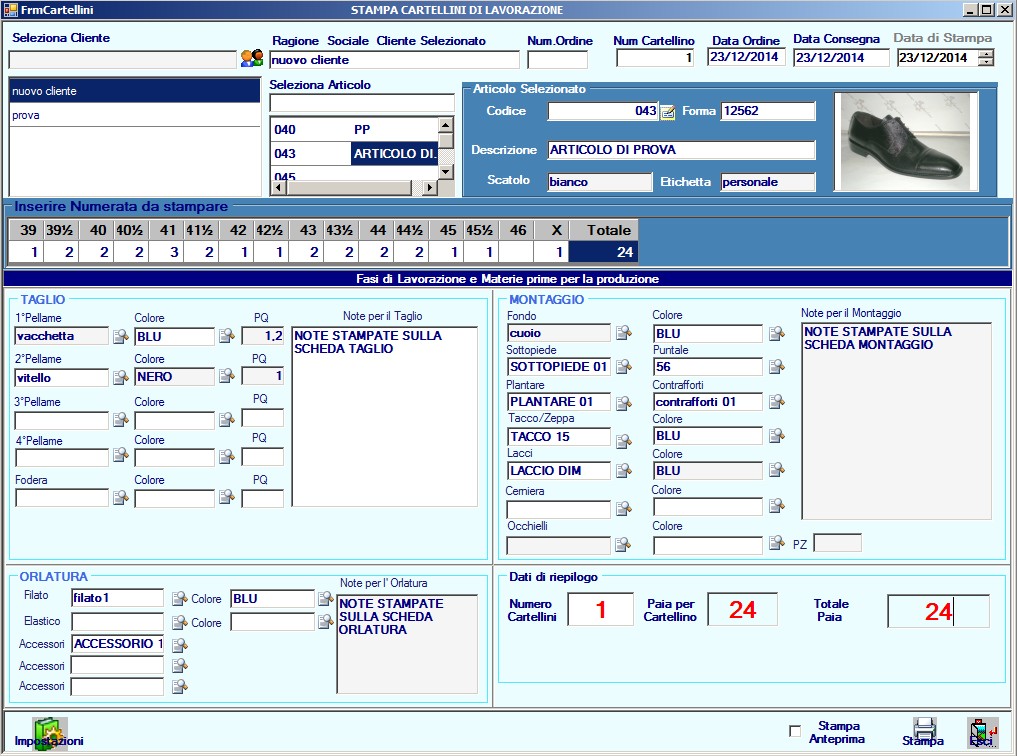Click the Forma field 12562
The image size is (1017, 756).
click(x=768, y=111)
